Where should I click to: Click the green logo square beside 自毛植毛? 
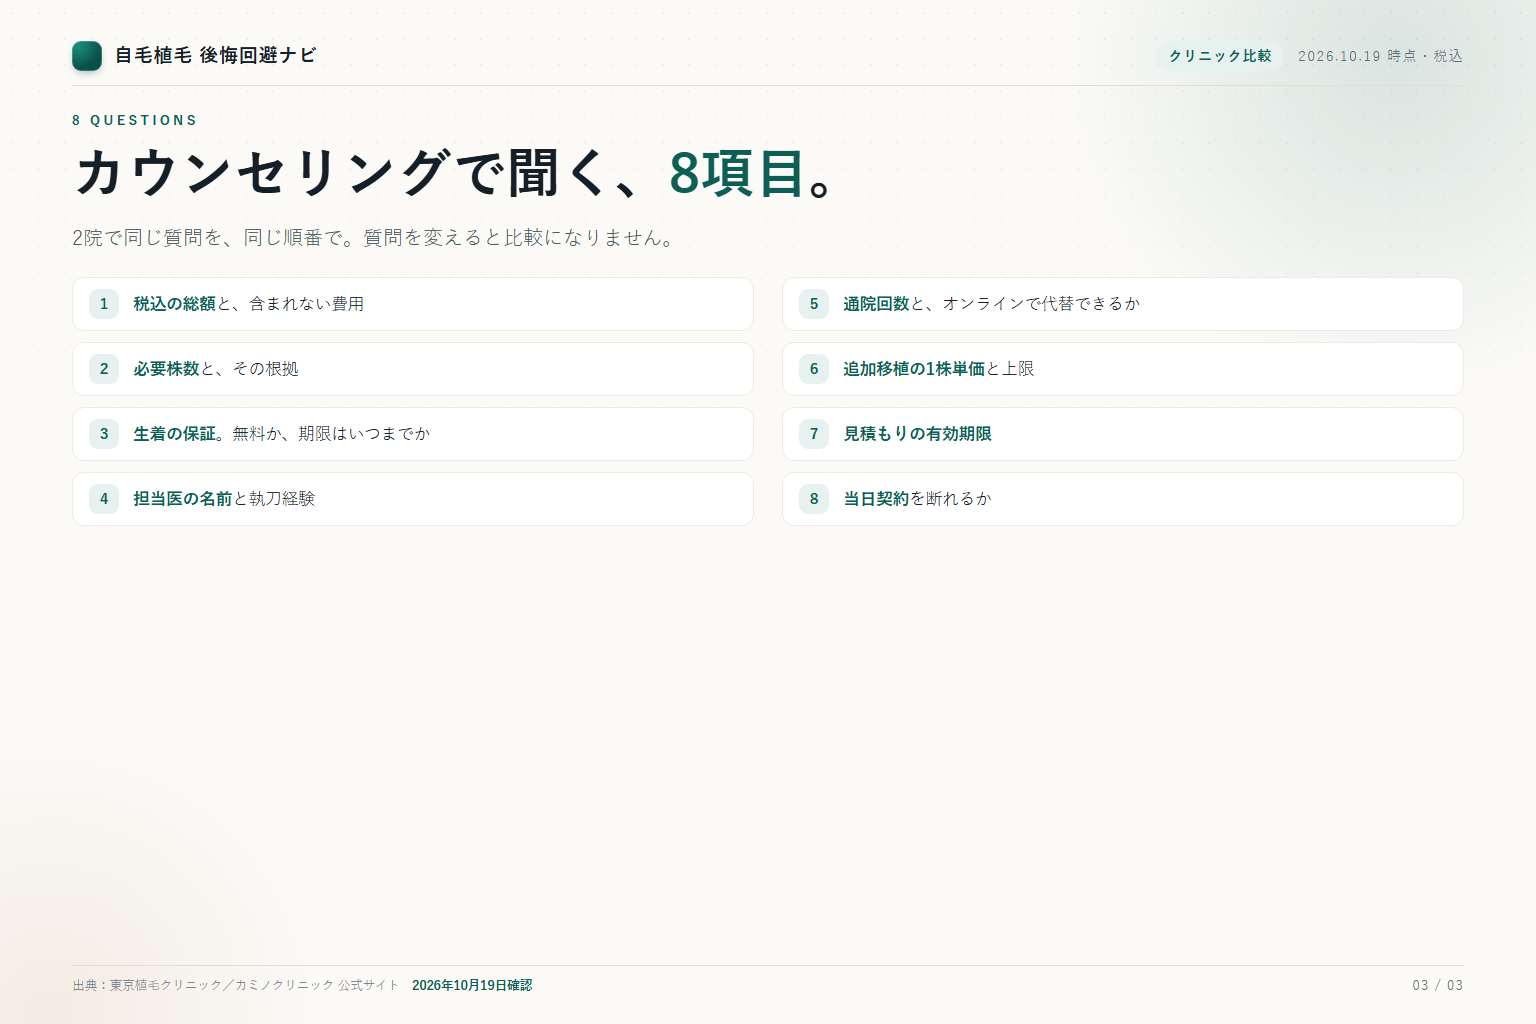coord(87,56)
